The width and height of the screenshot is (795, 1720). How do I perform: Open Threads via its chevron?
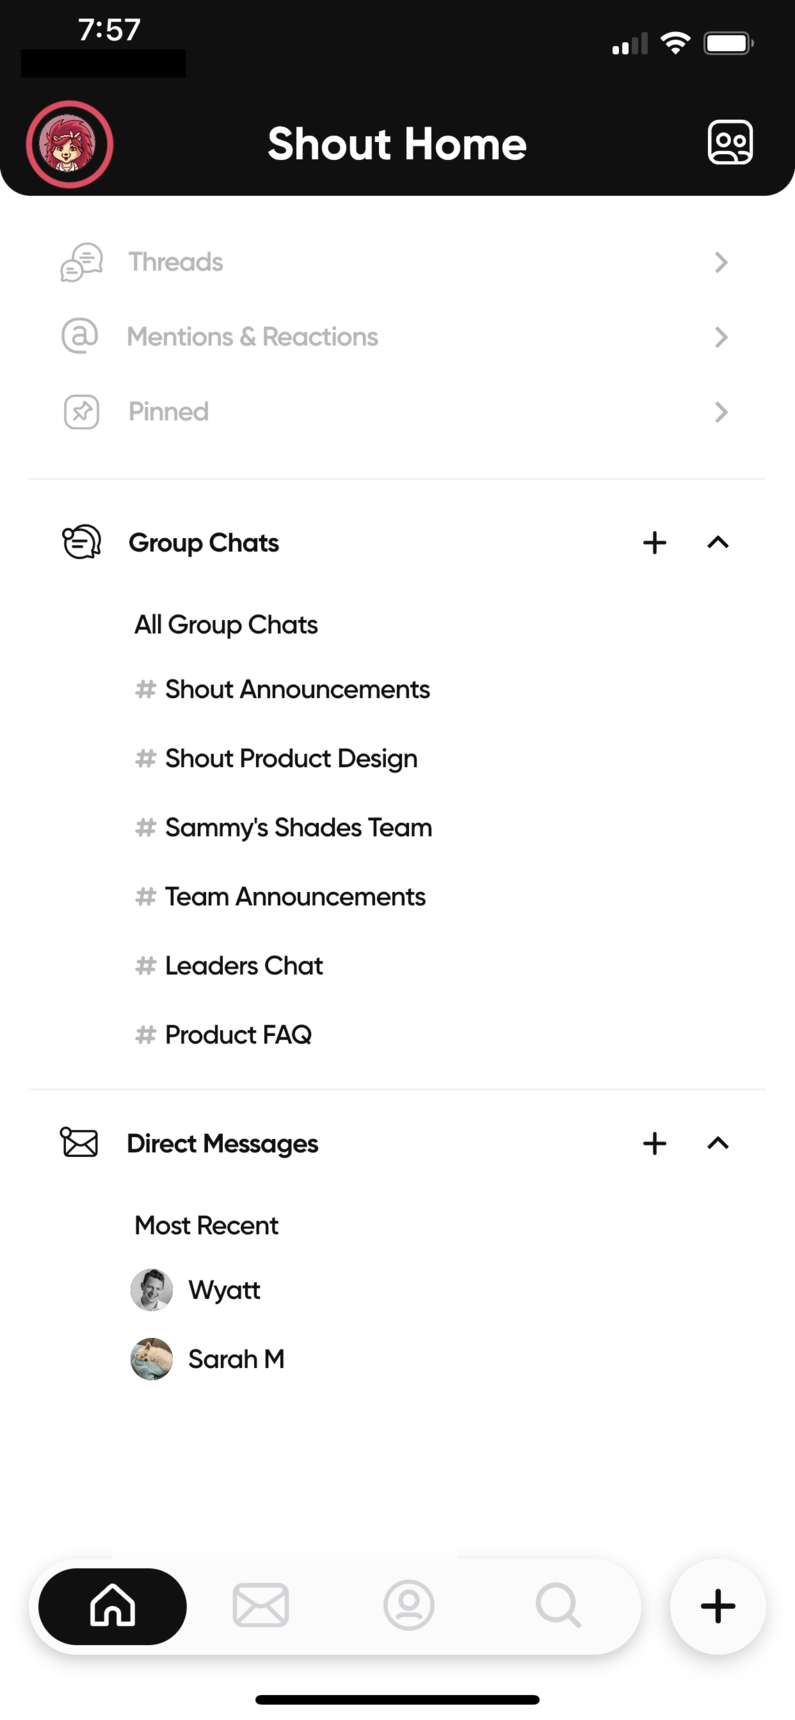pos(721,262)
